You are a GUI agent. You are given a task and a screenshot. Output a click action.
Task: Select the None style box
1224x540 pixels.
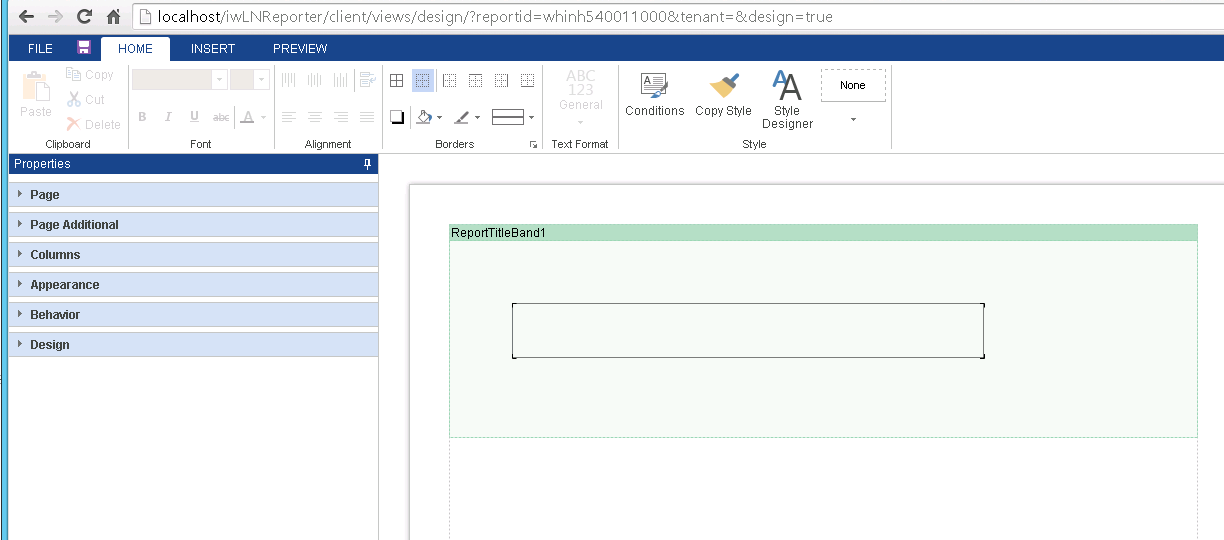[x=853, y=86]
